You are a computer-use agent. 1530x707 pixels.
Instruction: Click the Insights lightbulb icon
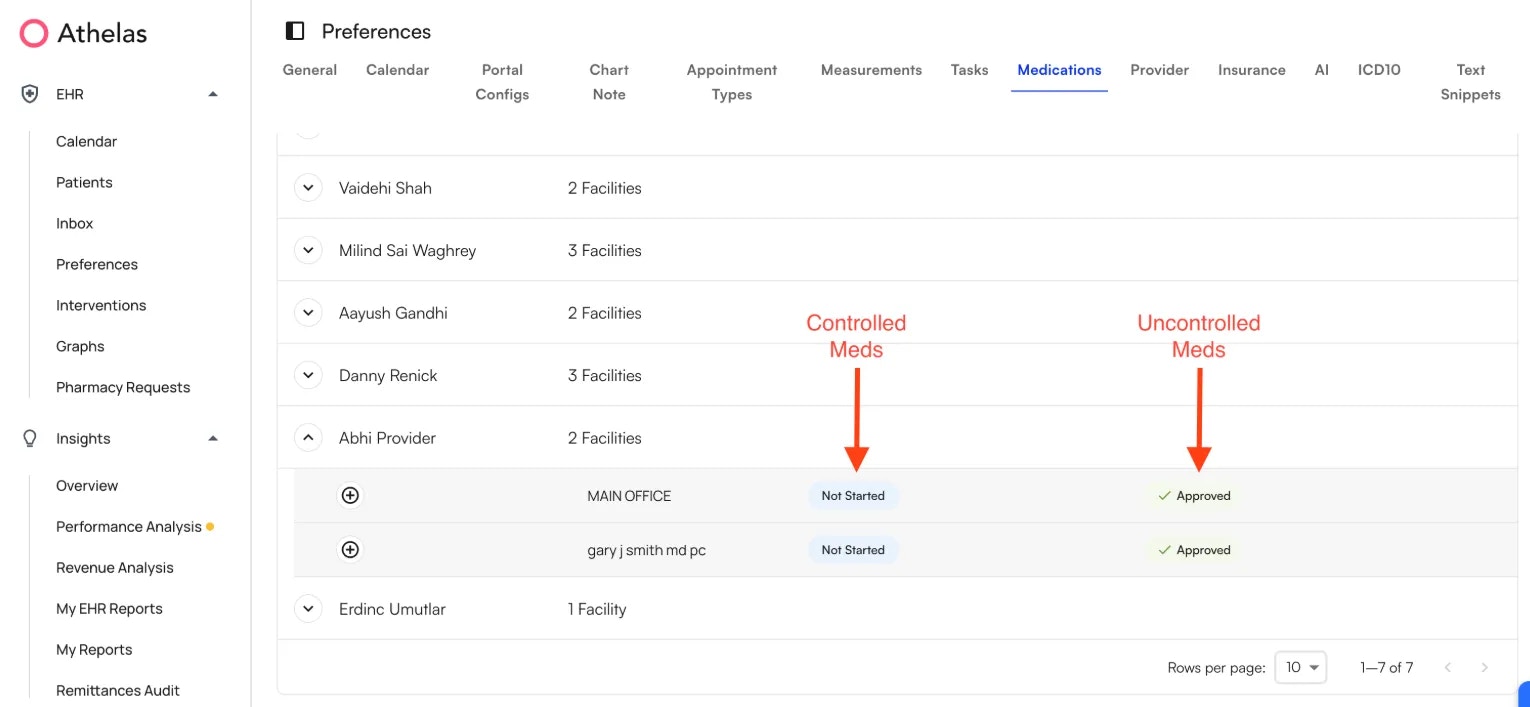coord(30,438)
